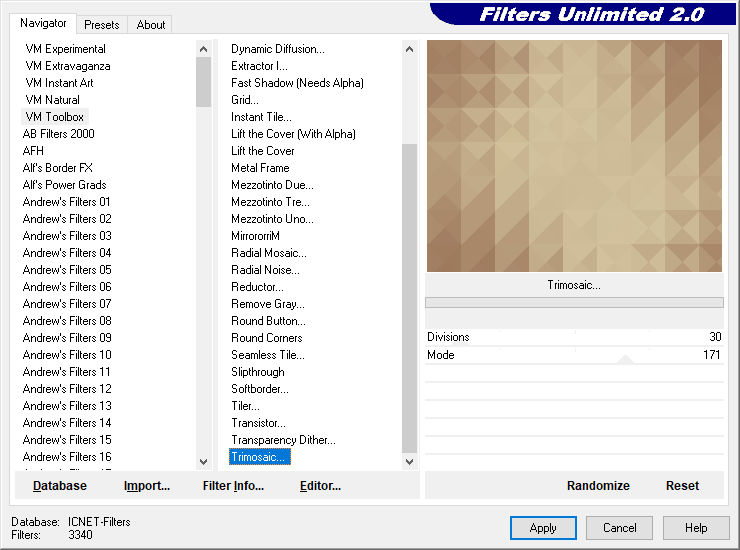Open the About tab

[151, 25]
